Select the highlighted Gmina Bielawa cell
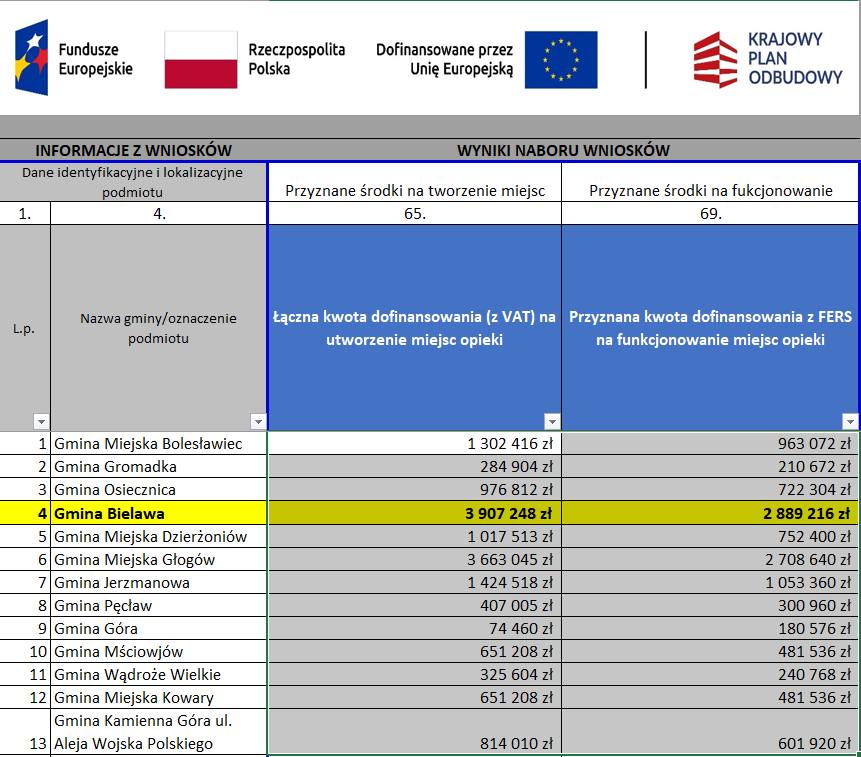 coord(158,513)
